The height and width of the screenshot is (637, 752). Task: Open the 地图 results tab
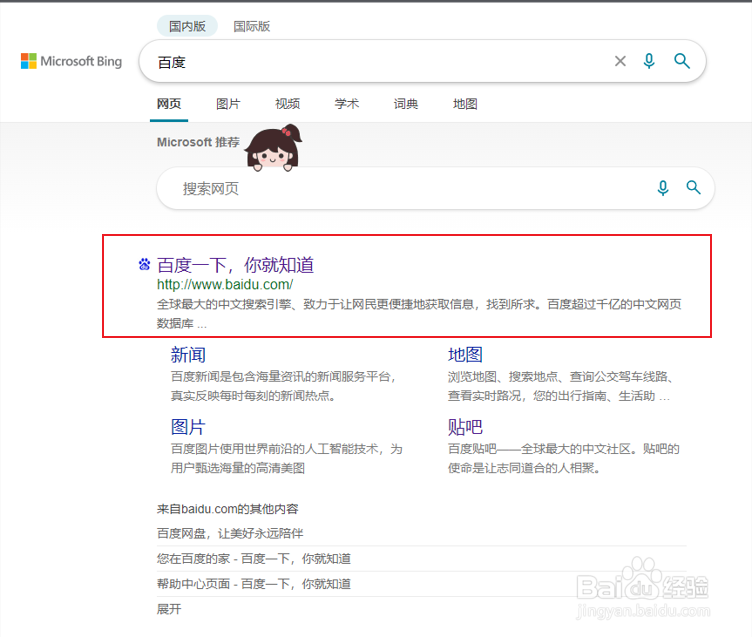coord(465,104)
